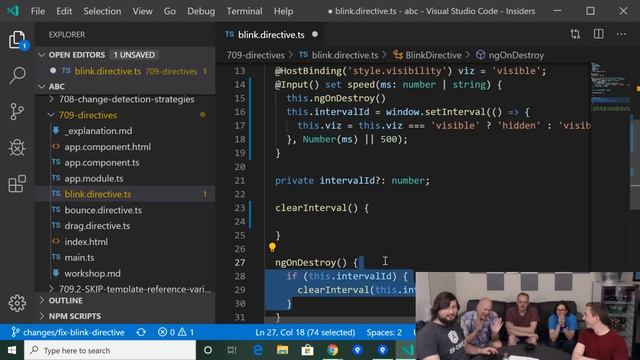Switch branch changes/fix-blink-directive
This screenshot has height=360, width=640.
click(x=68, y=332)
